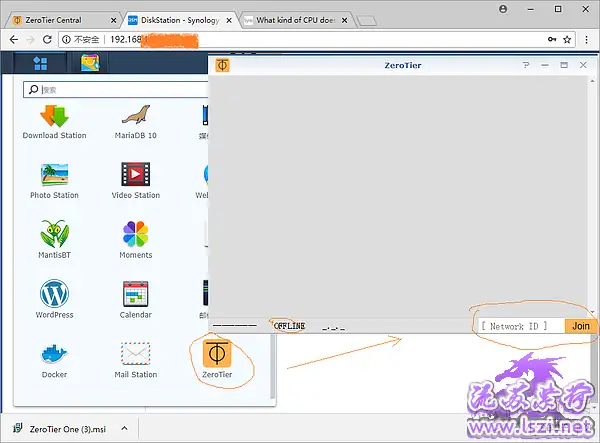The width and height of the screenshot is (600, 443).
Task: Open Package Center taskbar icon
Action: (90, 63)
